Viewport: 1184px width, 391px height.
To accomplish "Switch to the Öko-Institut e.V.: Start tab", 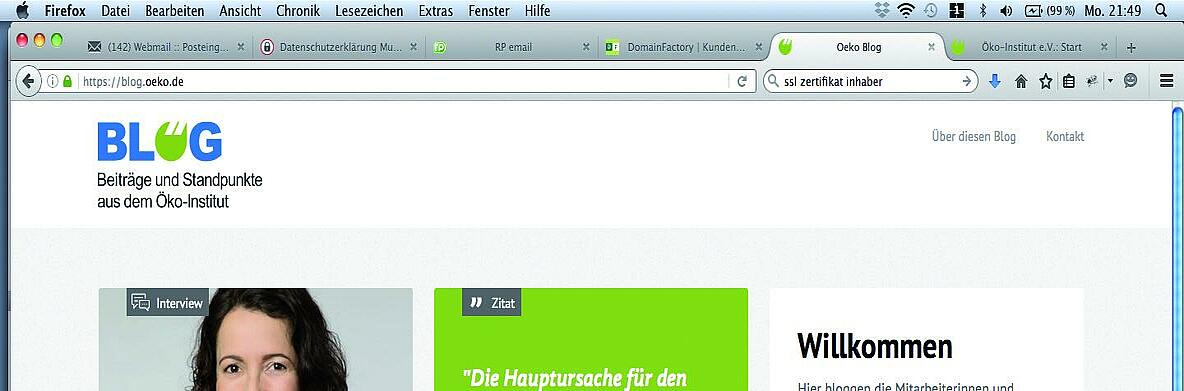I will tap(1030, 47).
